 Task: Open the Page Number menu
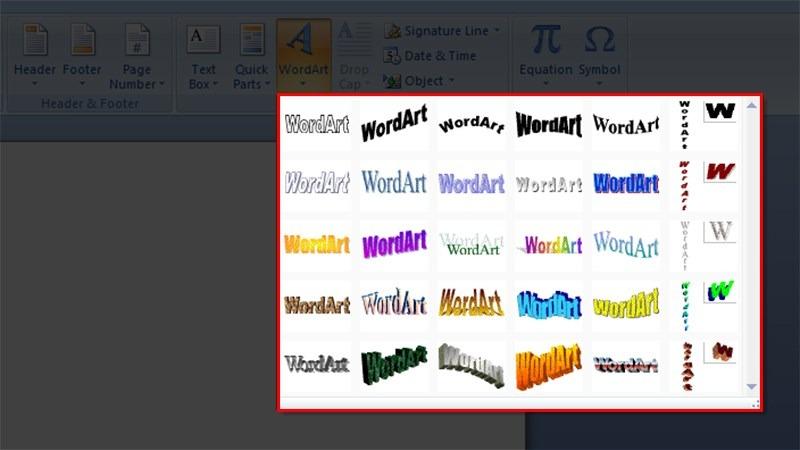tap(136, 56)
